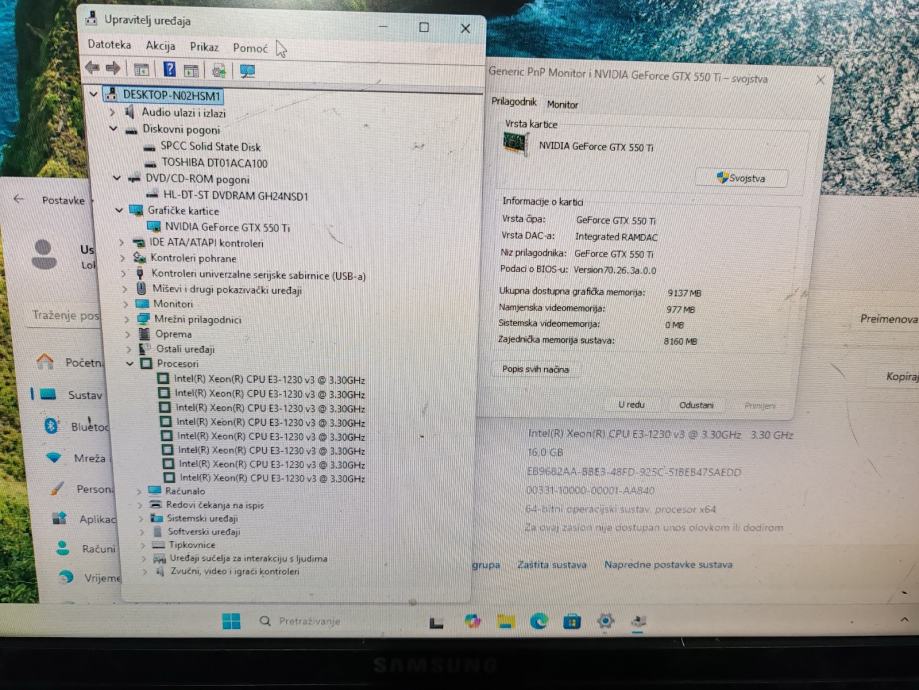Select Računalo category
This screenshot has width=919, height=690.
185,491
